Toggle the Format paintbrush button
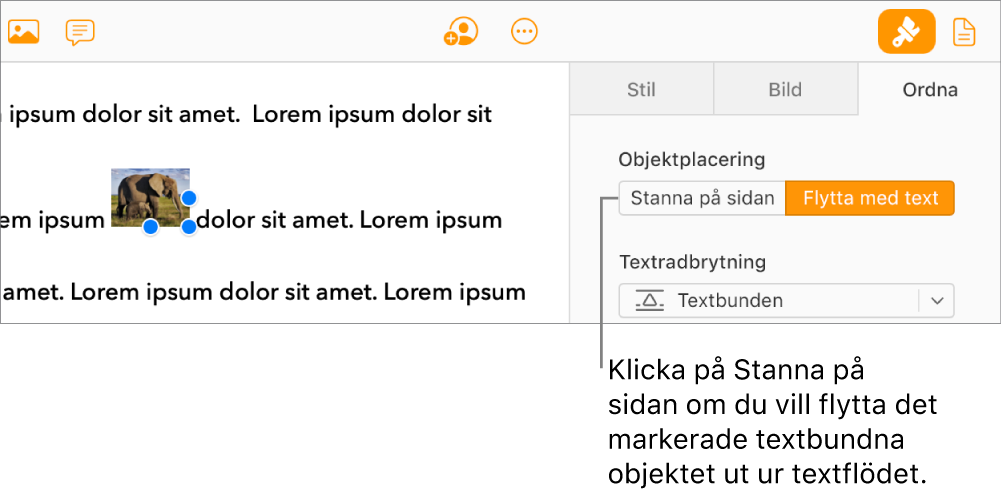Image resolution: width=1001 pixels, height=502 pixels. (x=907, y=31)
